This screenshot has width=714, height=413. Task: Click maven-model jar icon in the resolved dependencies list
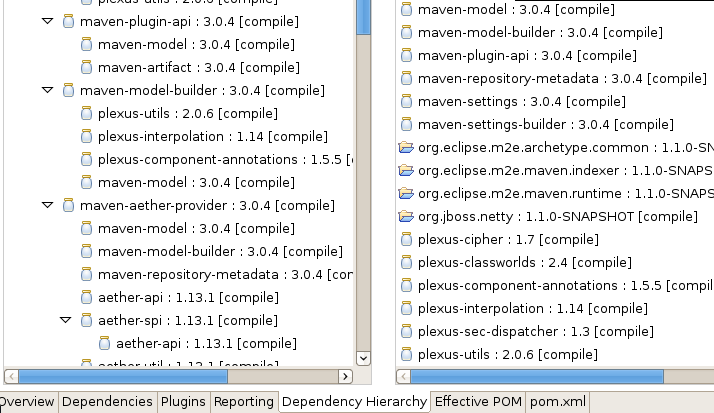coord(406,10)
